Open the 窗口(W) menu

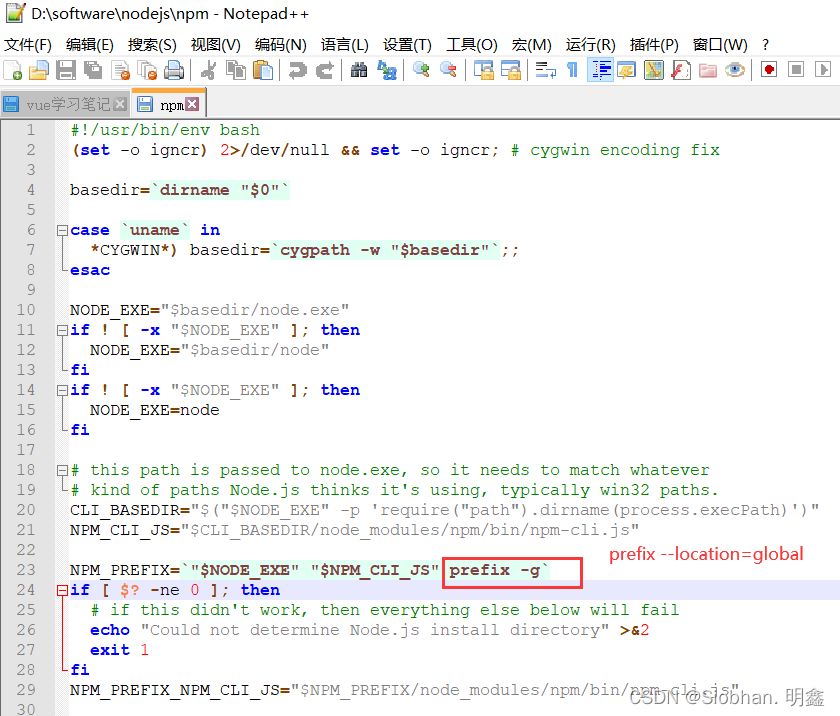coord(720,45)
